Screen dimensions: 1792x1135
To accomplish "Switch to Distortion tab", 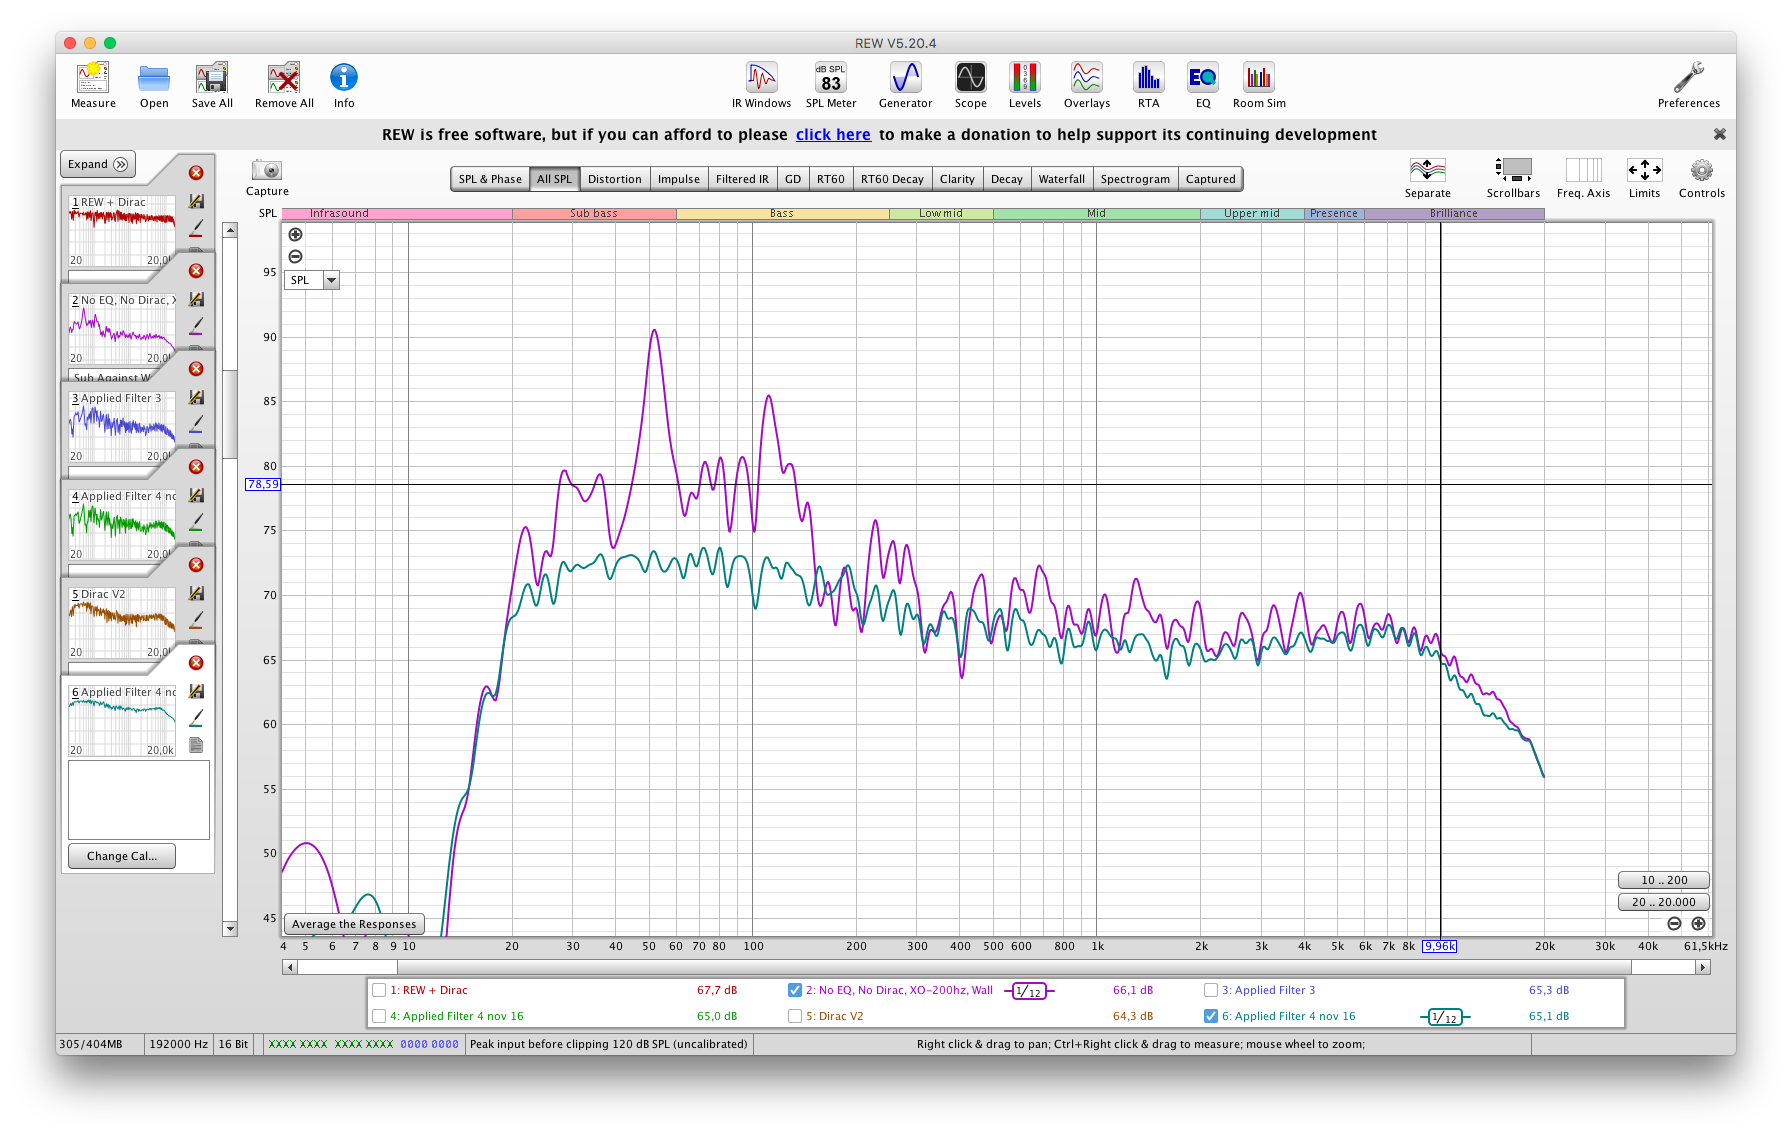I will pos(614,179).
